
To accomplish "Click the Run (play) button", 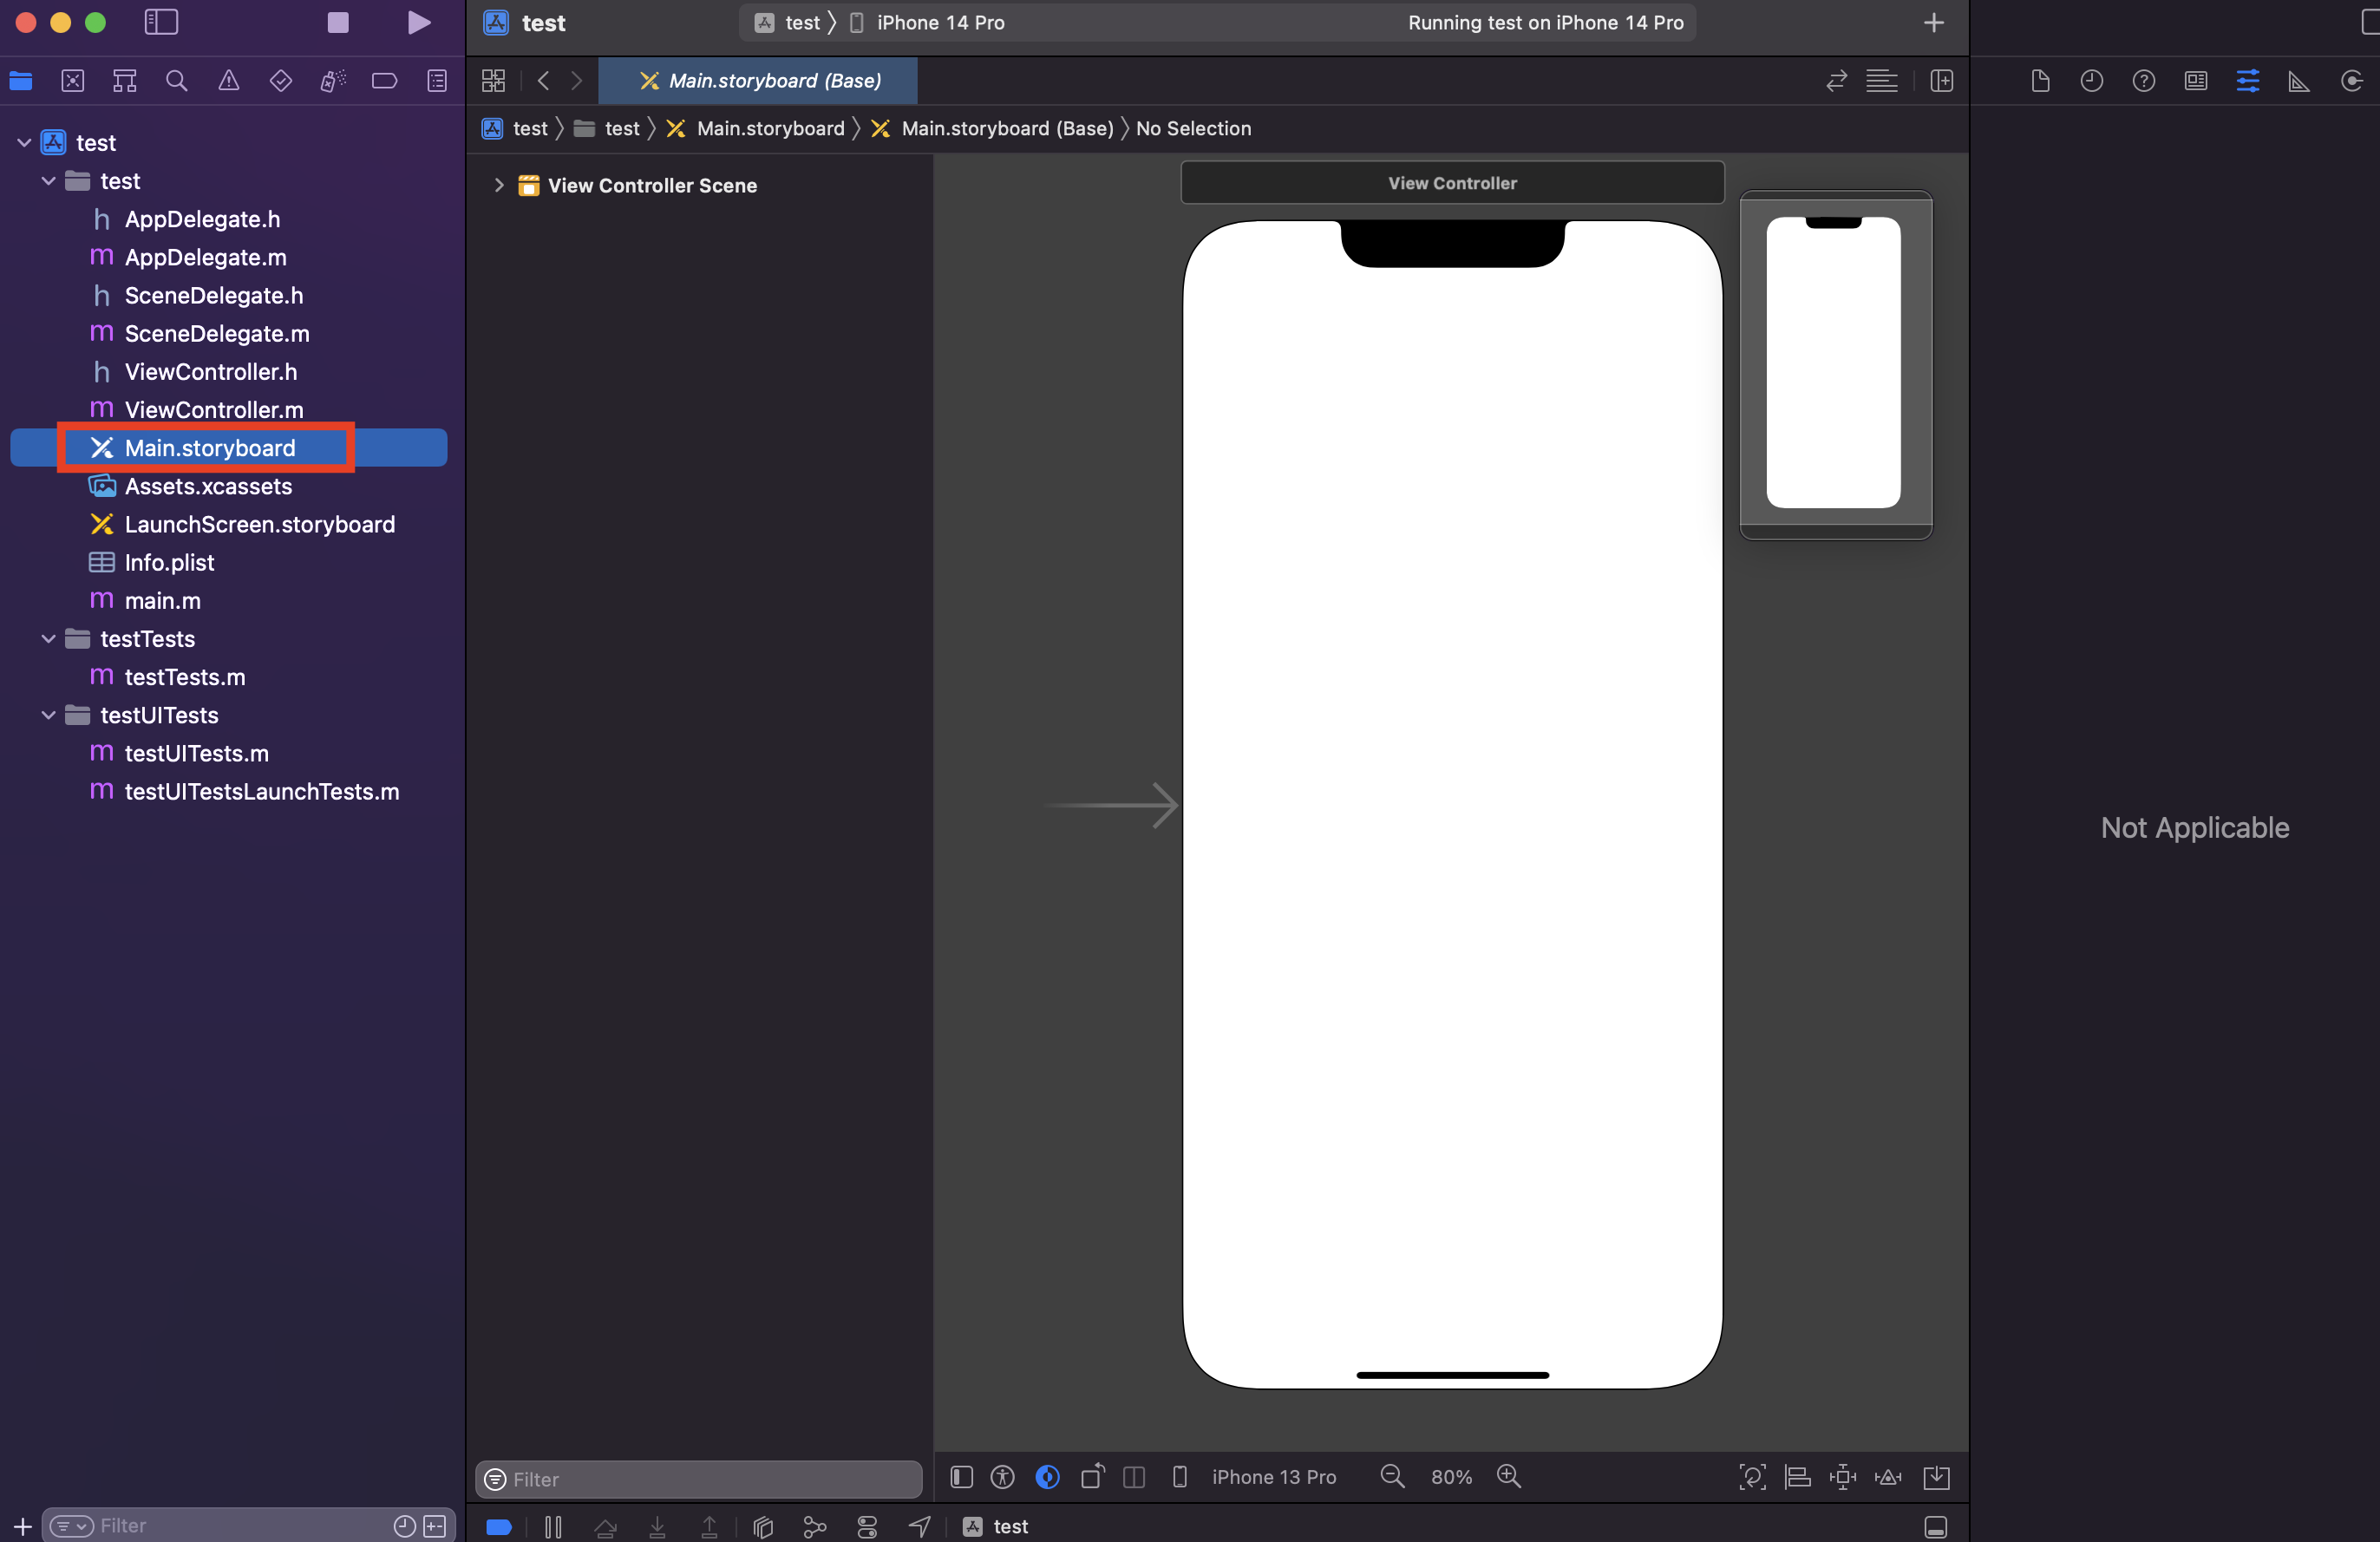I will (x=419, y=22).
